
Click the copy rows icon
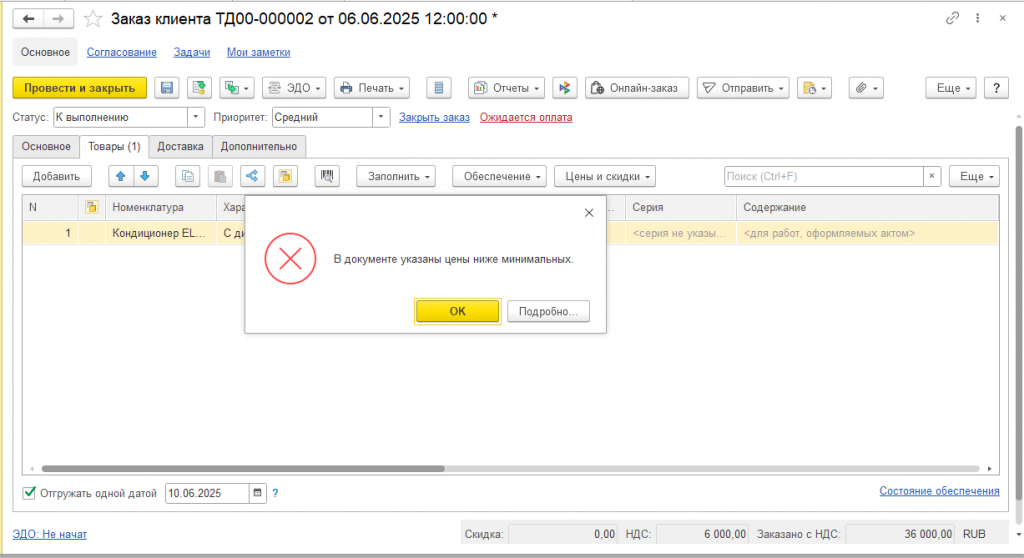[x=187, y=176]
